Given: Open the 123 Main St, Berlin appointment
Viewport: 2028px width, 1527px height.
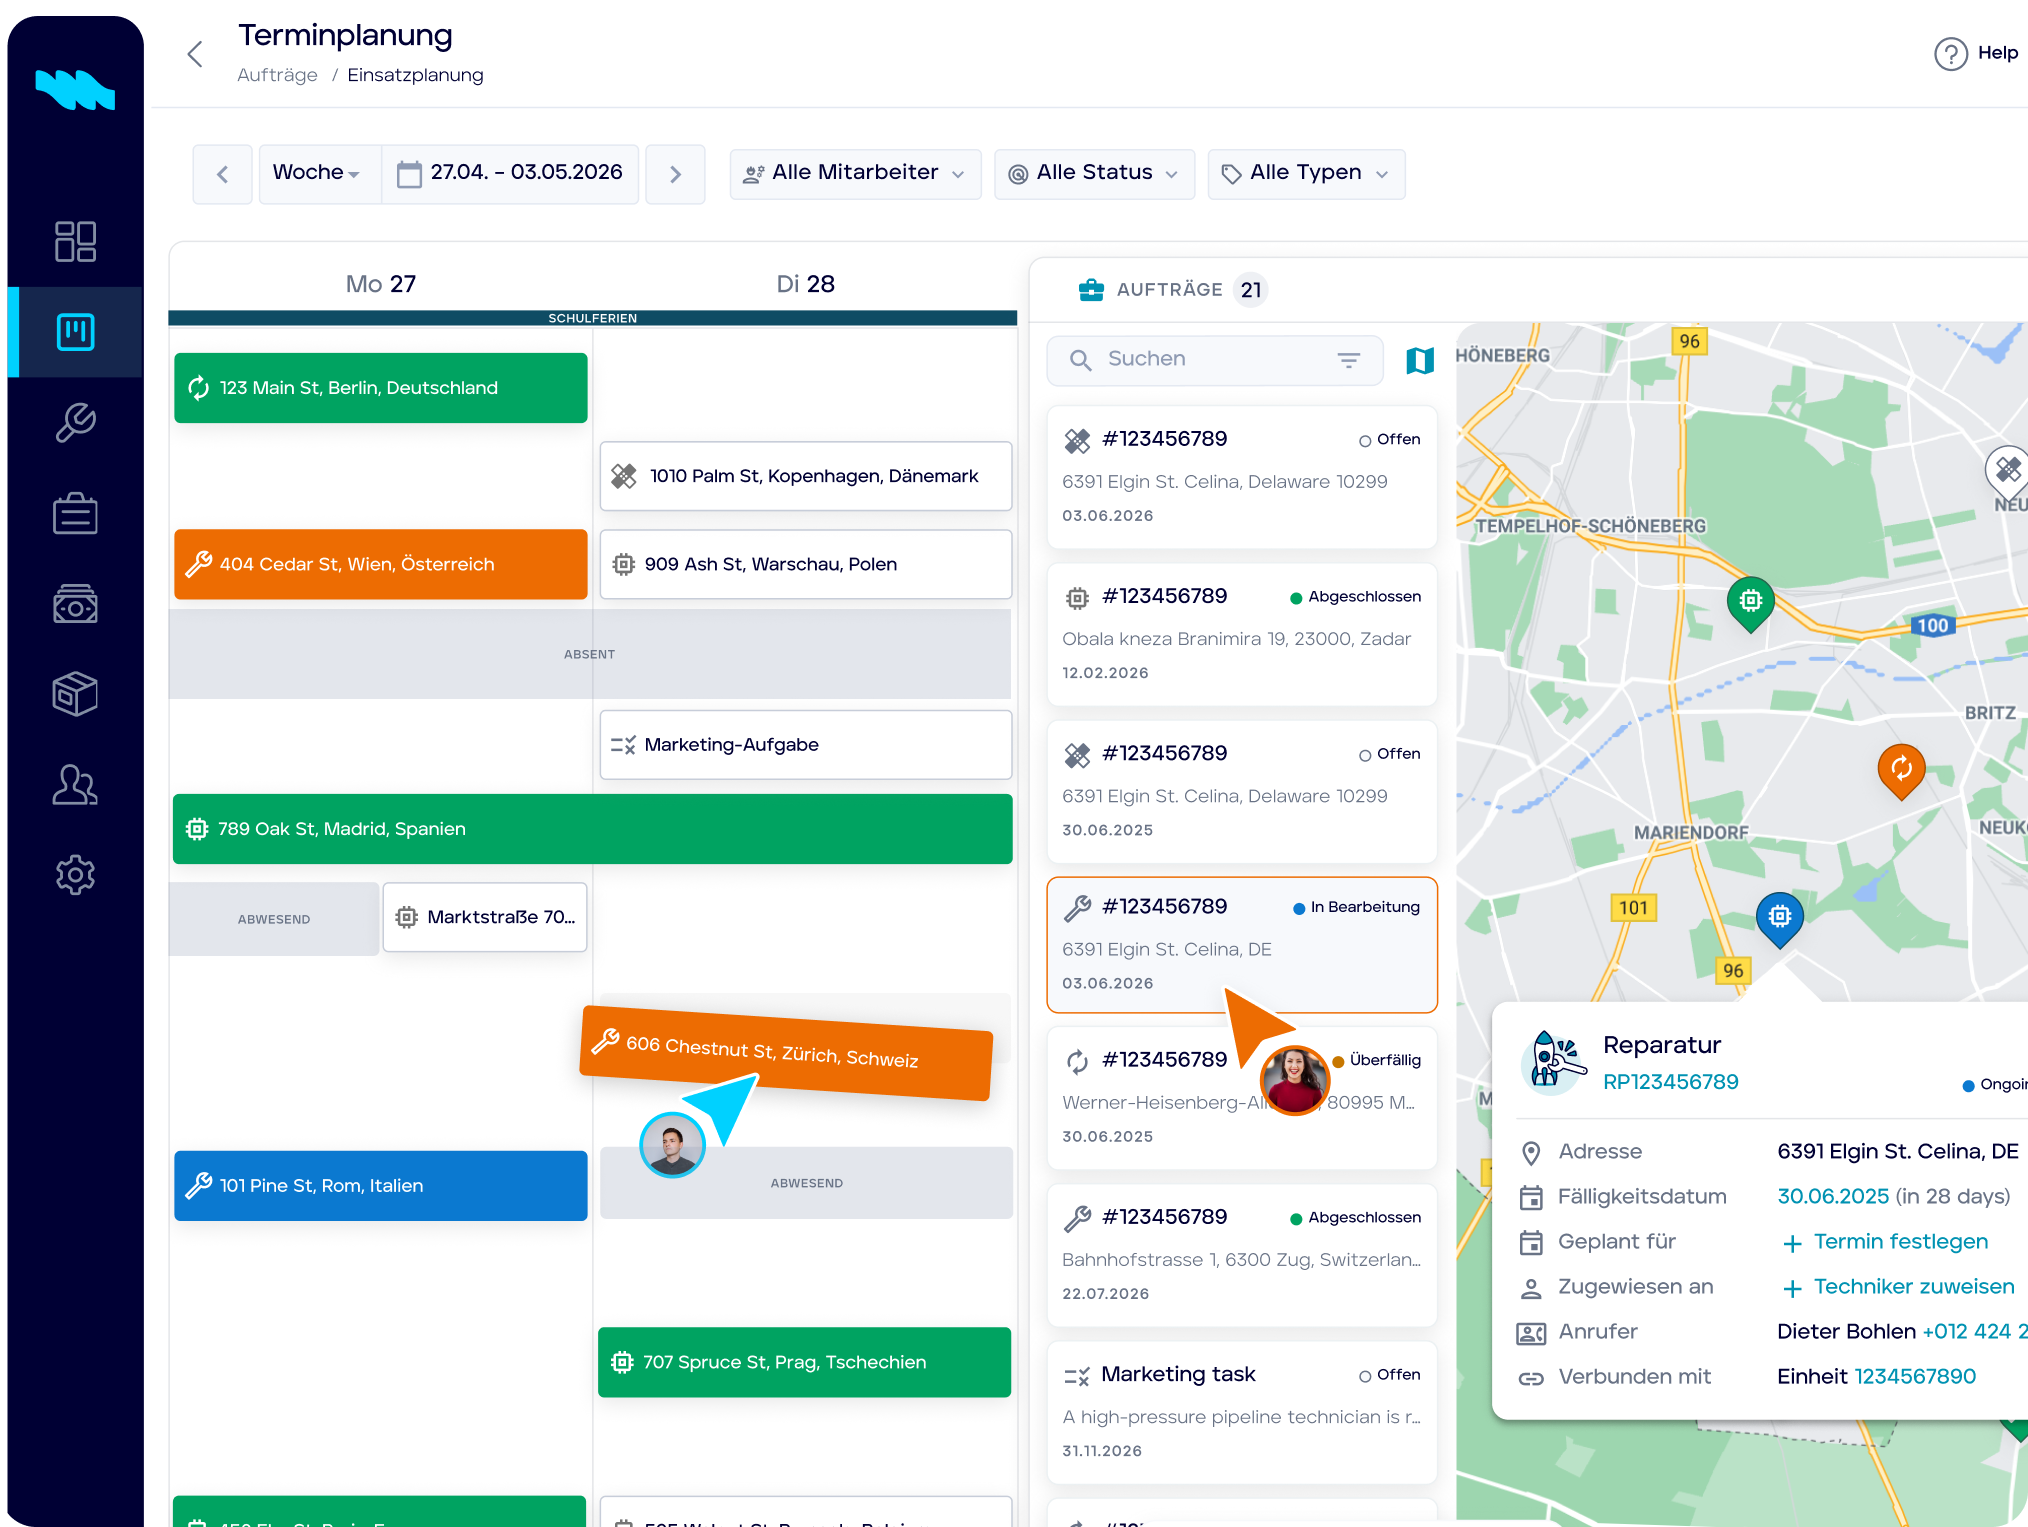Looking at the screenshot, I should 380,388.
